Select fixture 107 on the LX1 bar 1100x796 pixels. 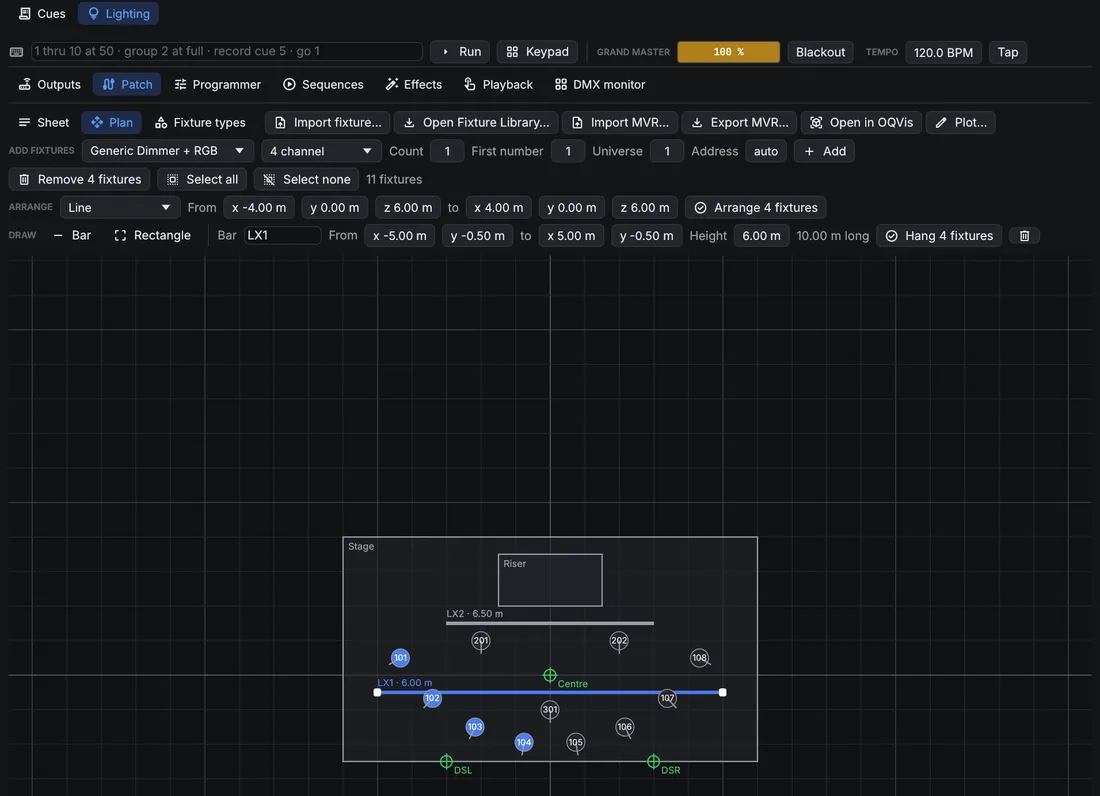point(667,698)
